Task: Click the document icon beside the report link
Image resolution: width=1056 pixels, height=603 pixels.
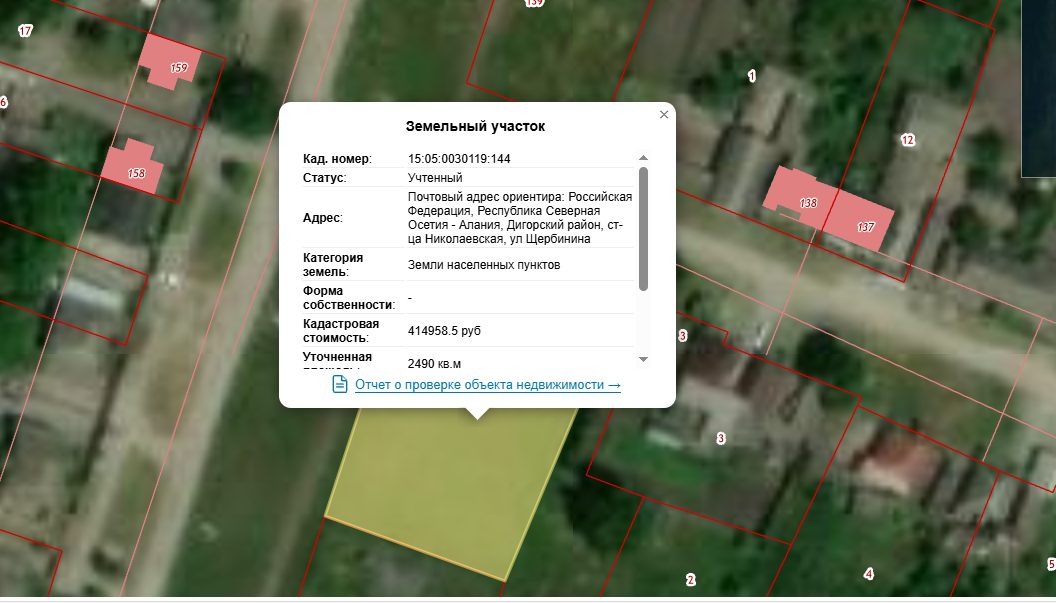Action: pyautogui.click(x=340, y=384)
